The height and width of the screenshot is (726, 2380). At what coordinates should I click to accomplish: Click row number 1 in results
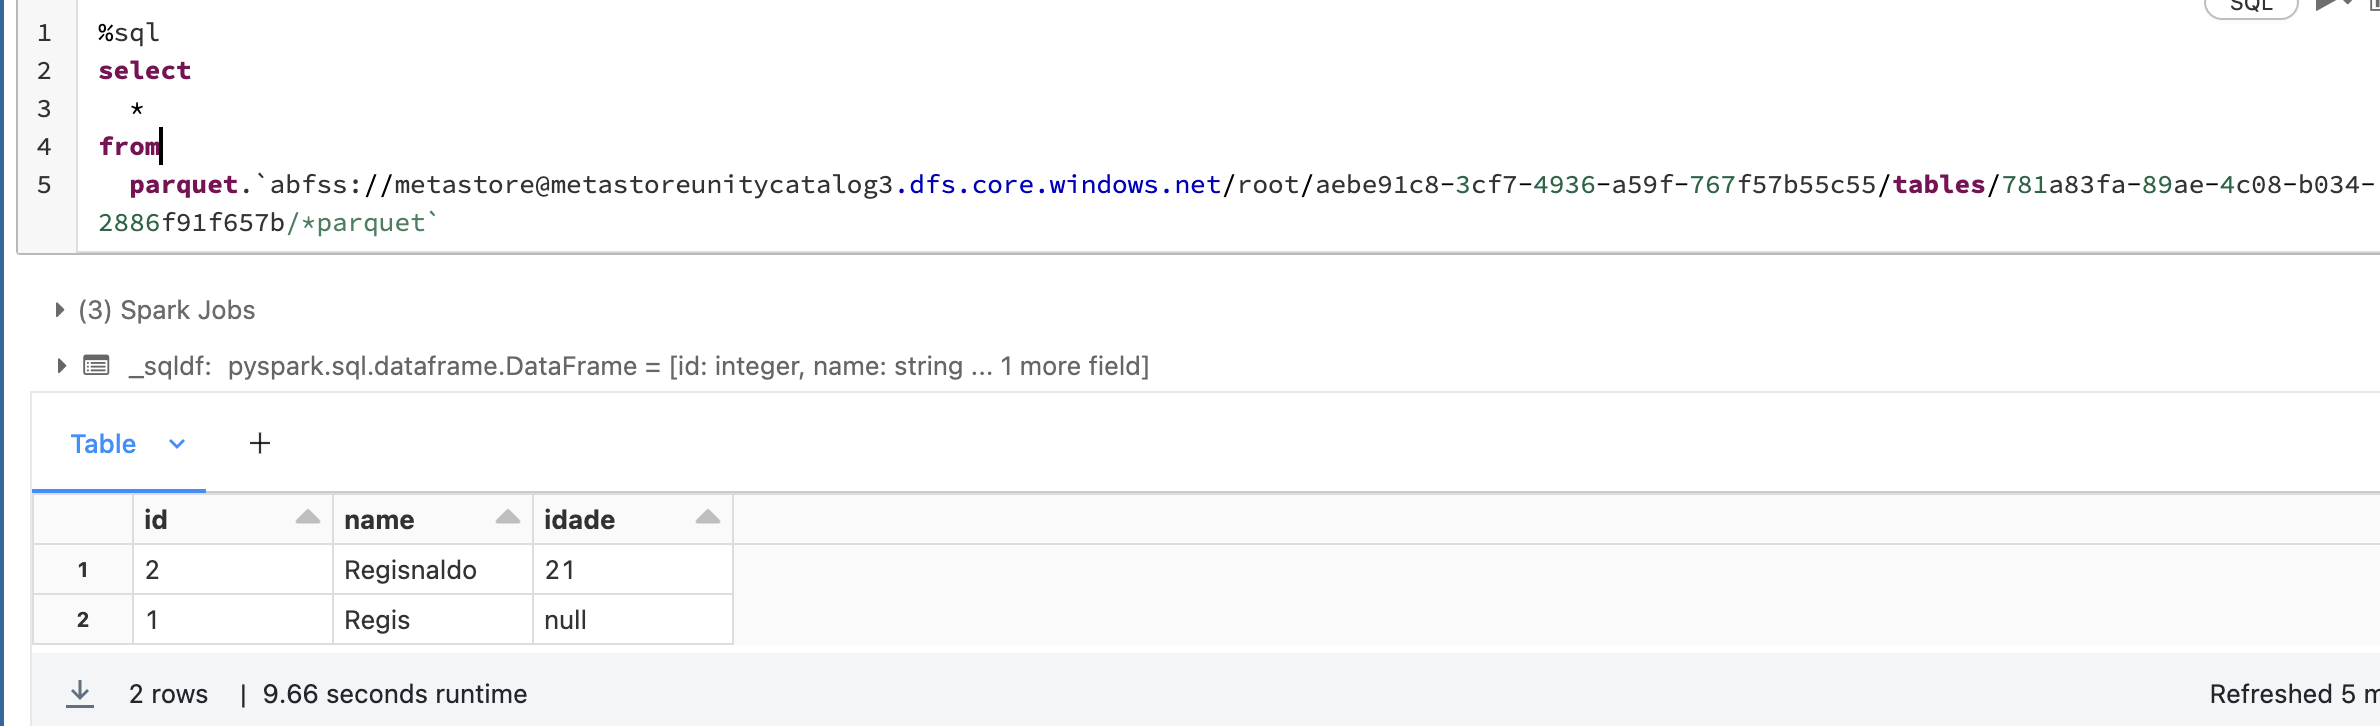pyautogui.click(x=83, y=570)
